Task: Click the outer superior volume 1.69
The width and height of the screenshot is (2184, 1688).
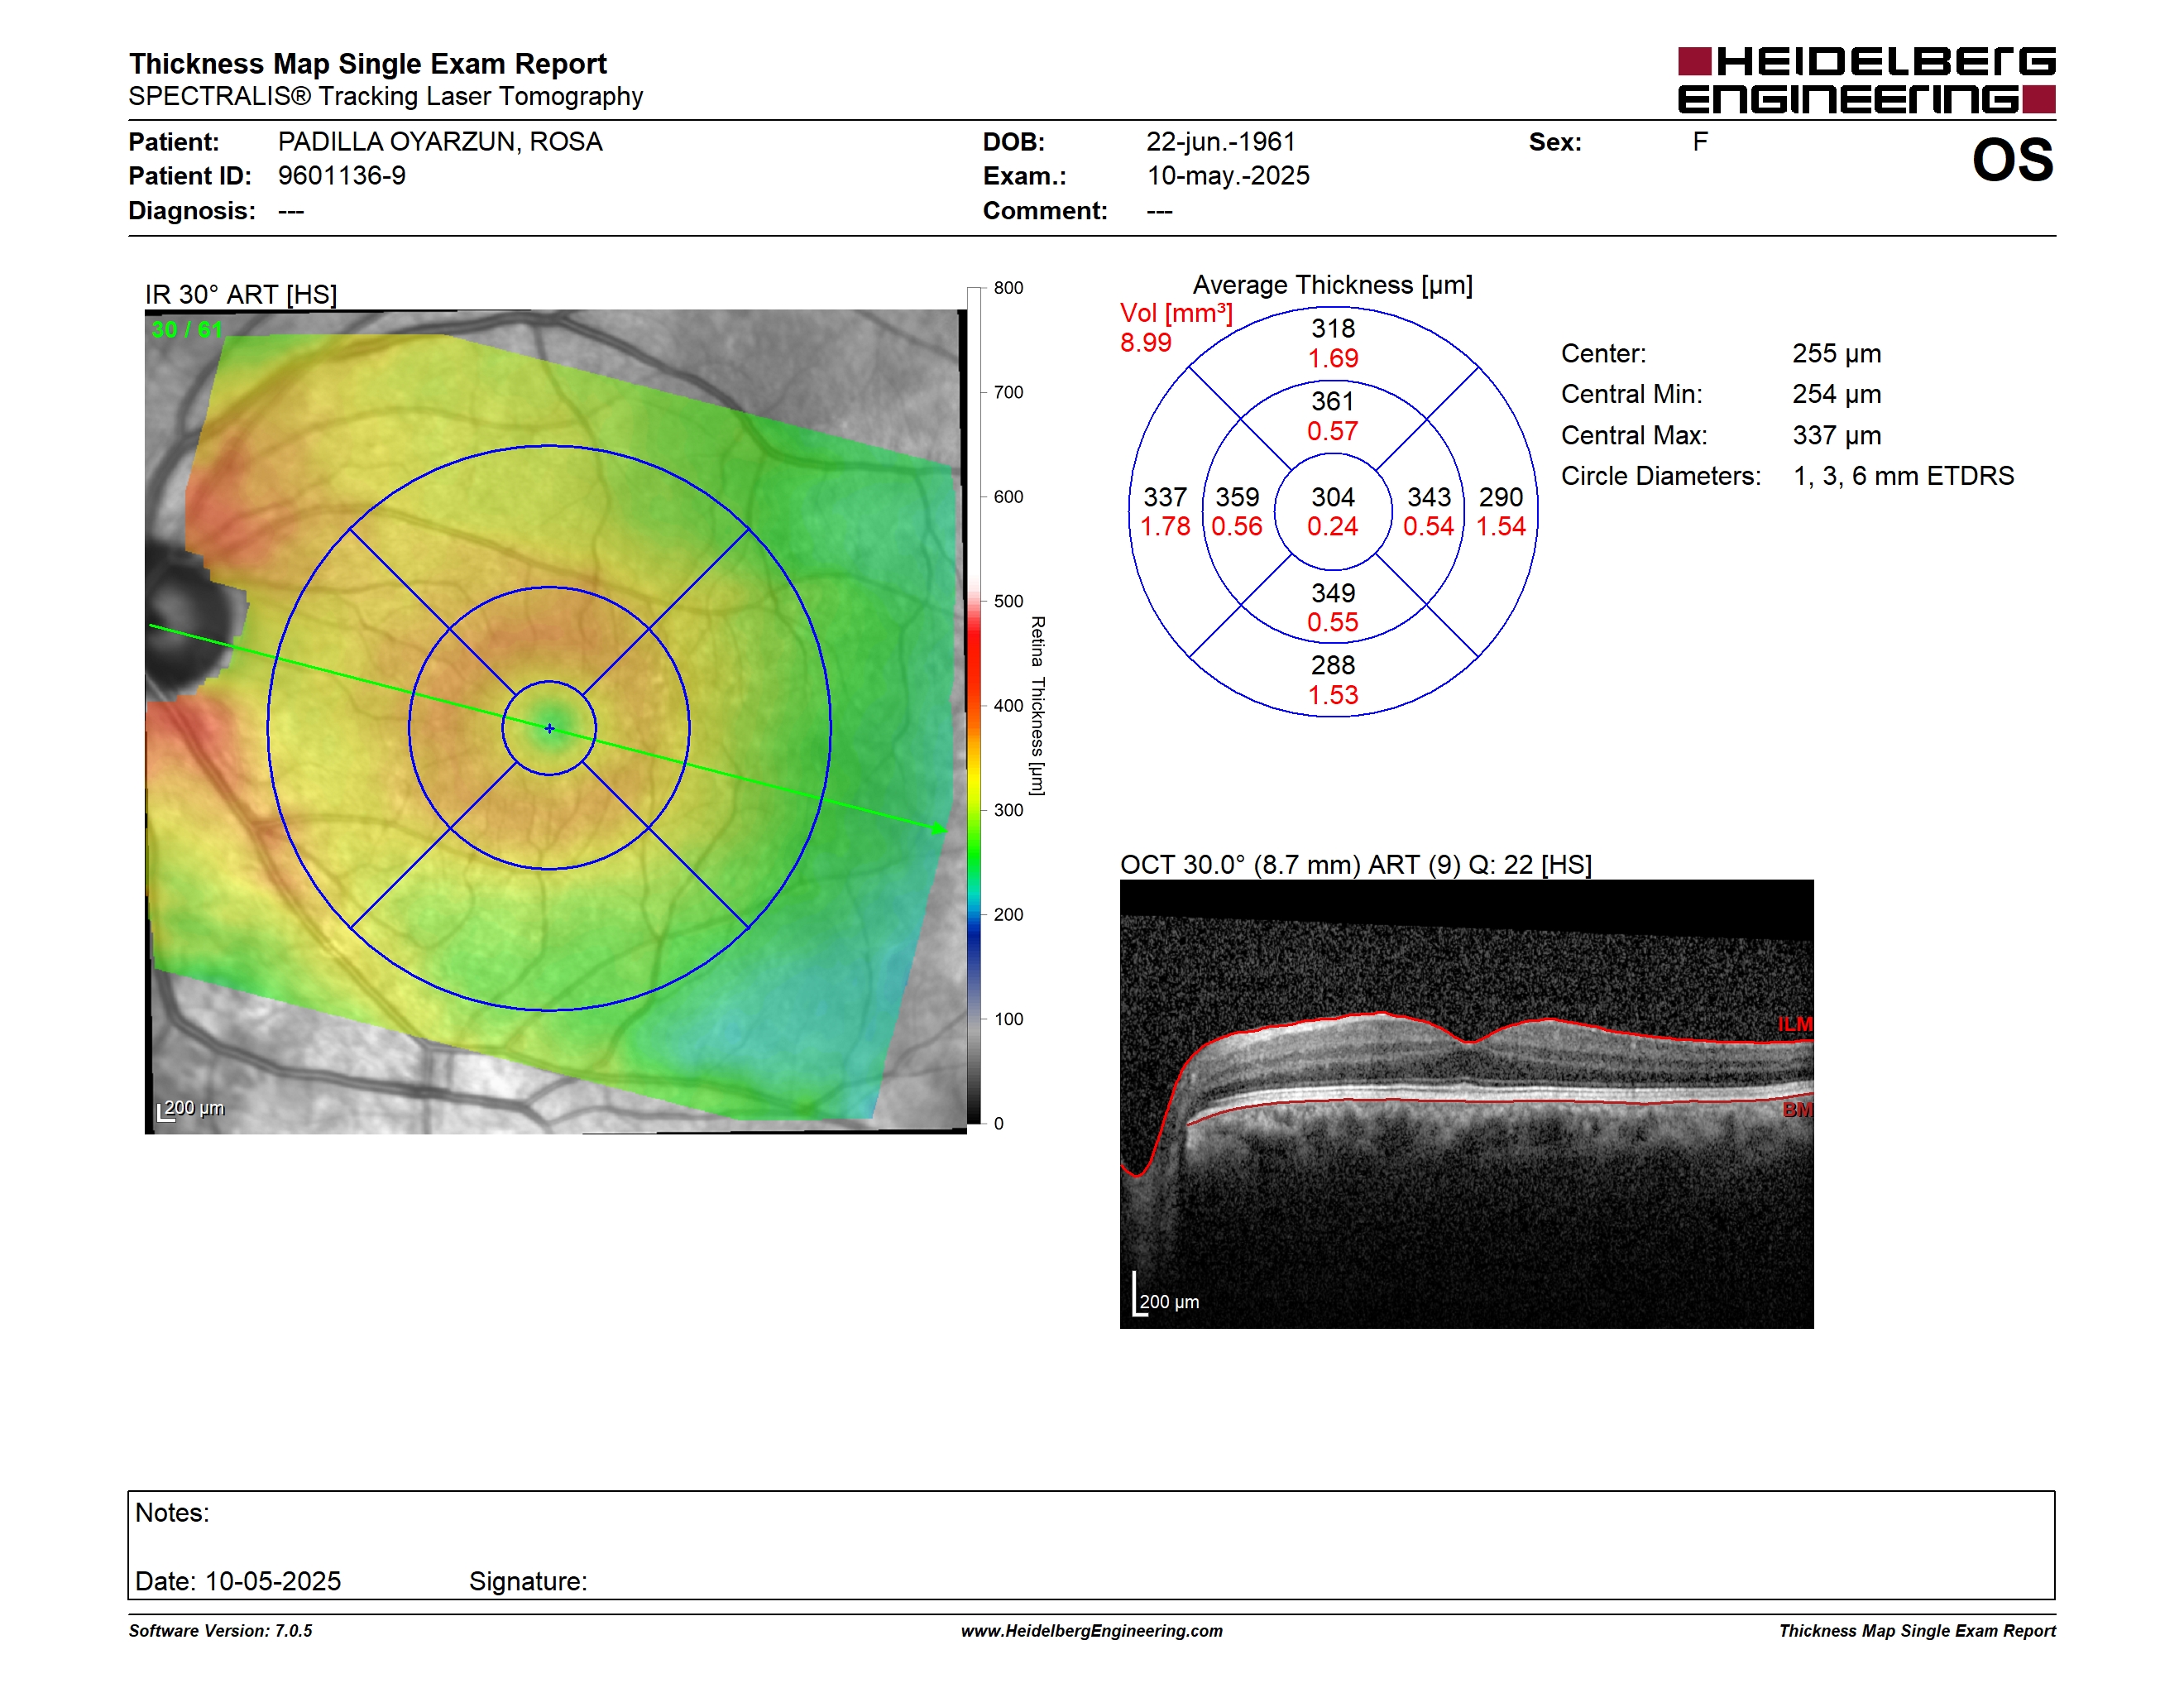Action: coord(1333,358)
